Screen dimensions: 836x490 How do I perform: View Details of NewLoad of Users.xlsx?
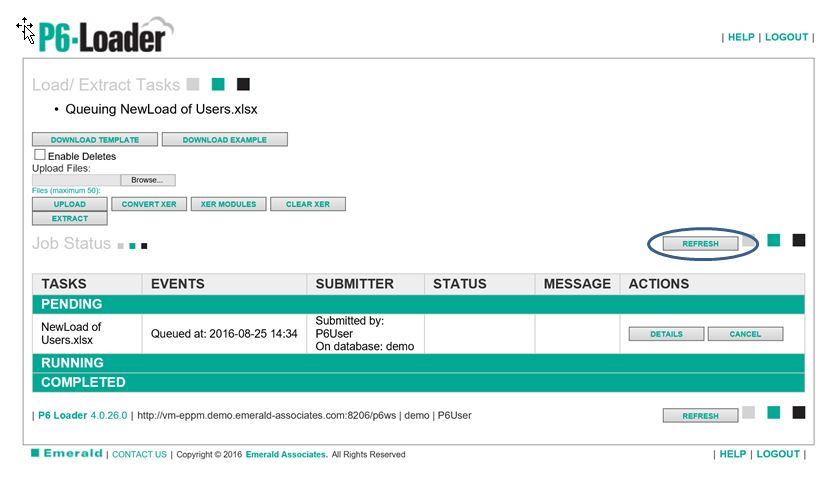click(x=666, y=334)
